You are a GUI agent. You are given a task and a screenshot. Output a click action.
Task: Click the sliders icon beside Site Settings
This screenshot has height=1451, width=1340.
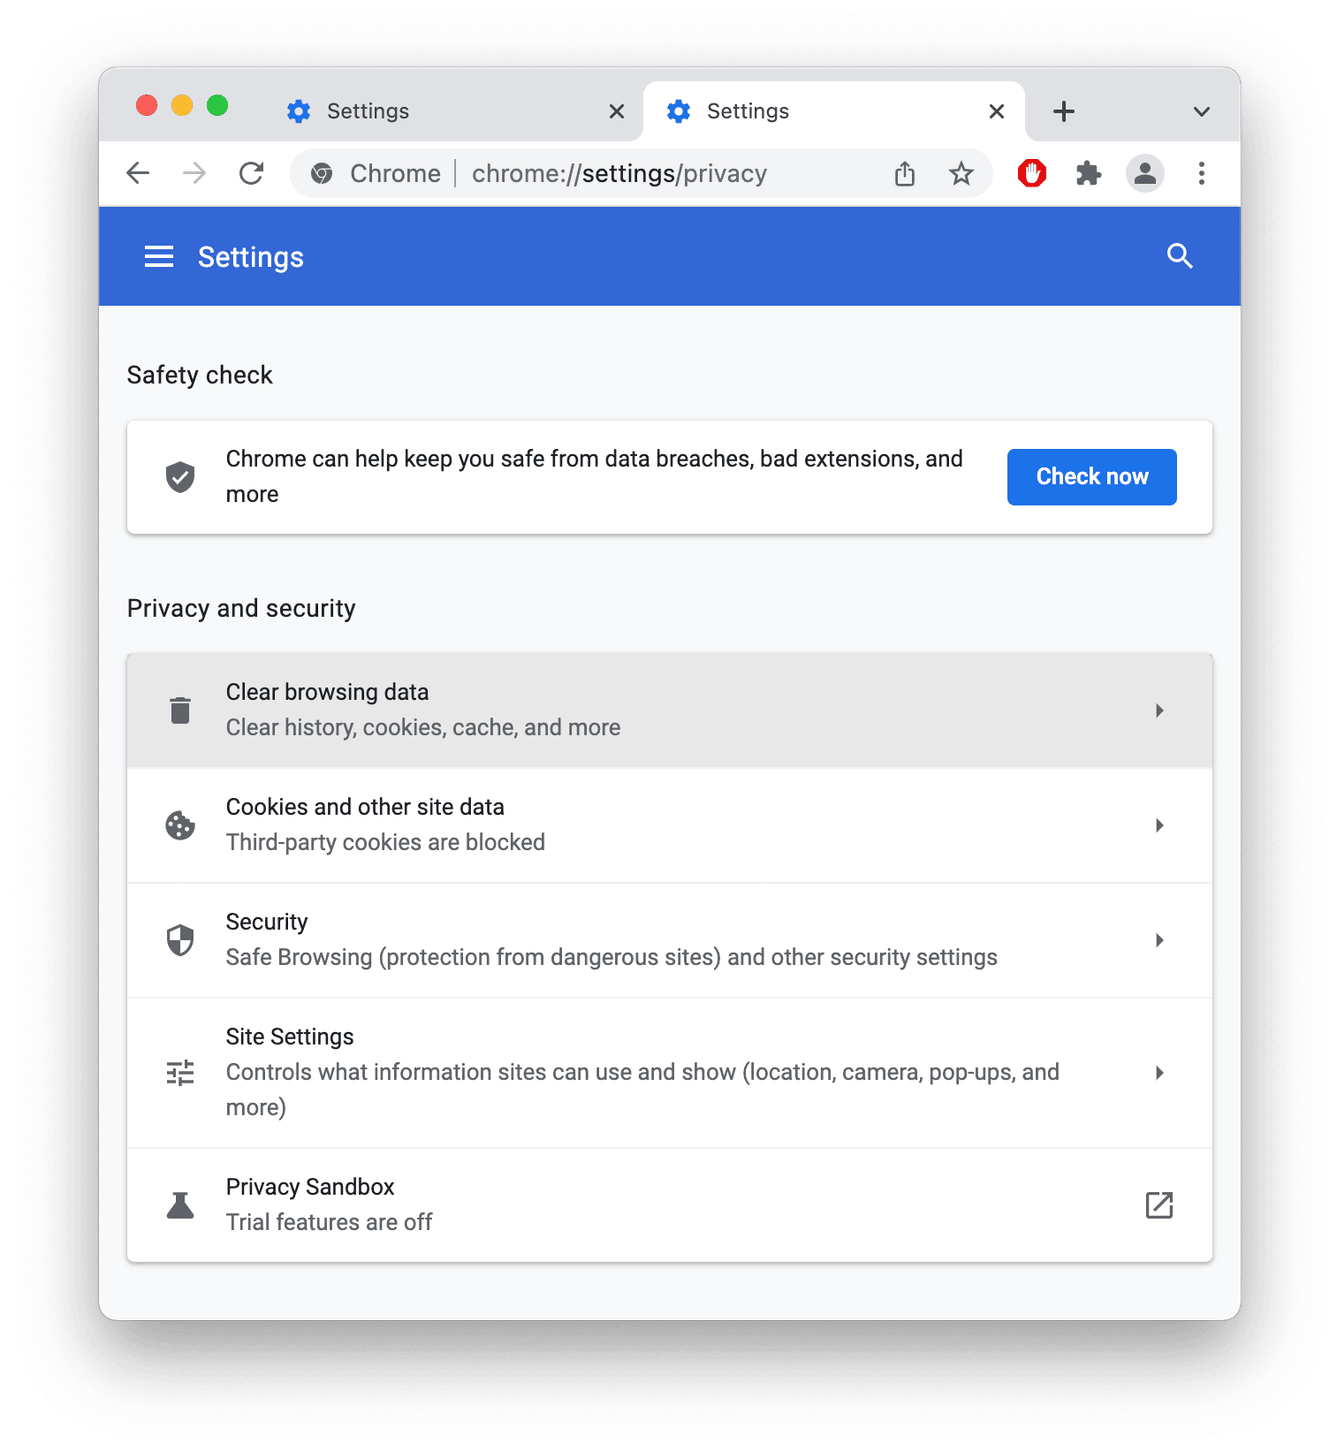click(x=180, y=1072)
